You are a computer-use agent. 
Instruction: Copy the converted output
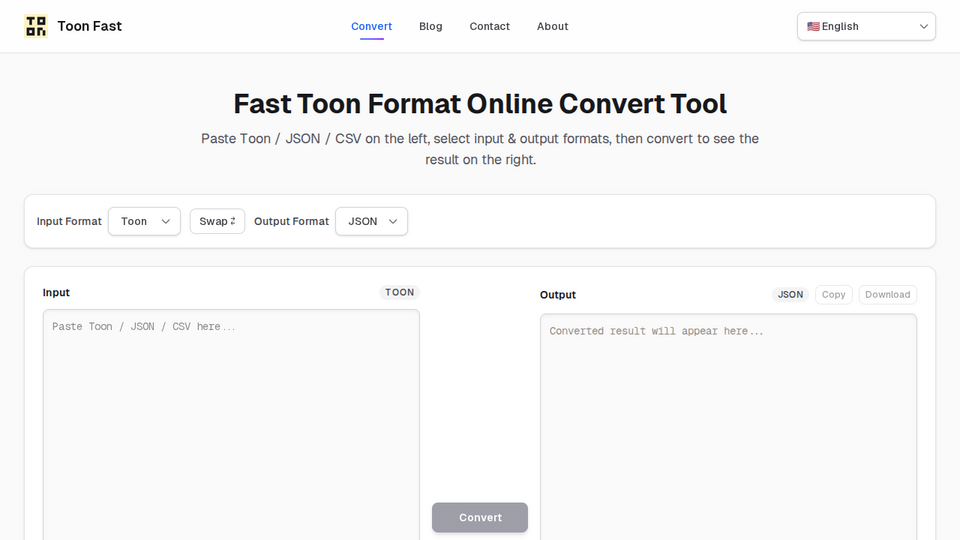pos(833,294)
